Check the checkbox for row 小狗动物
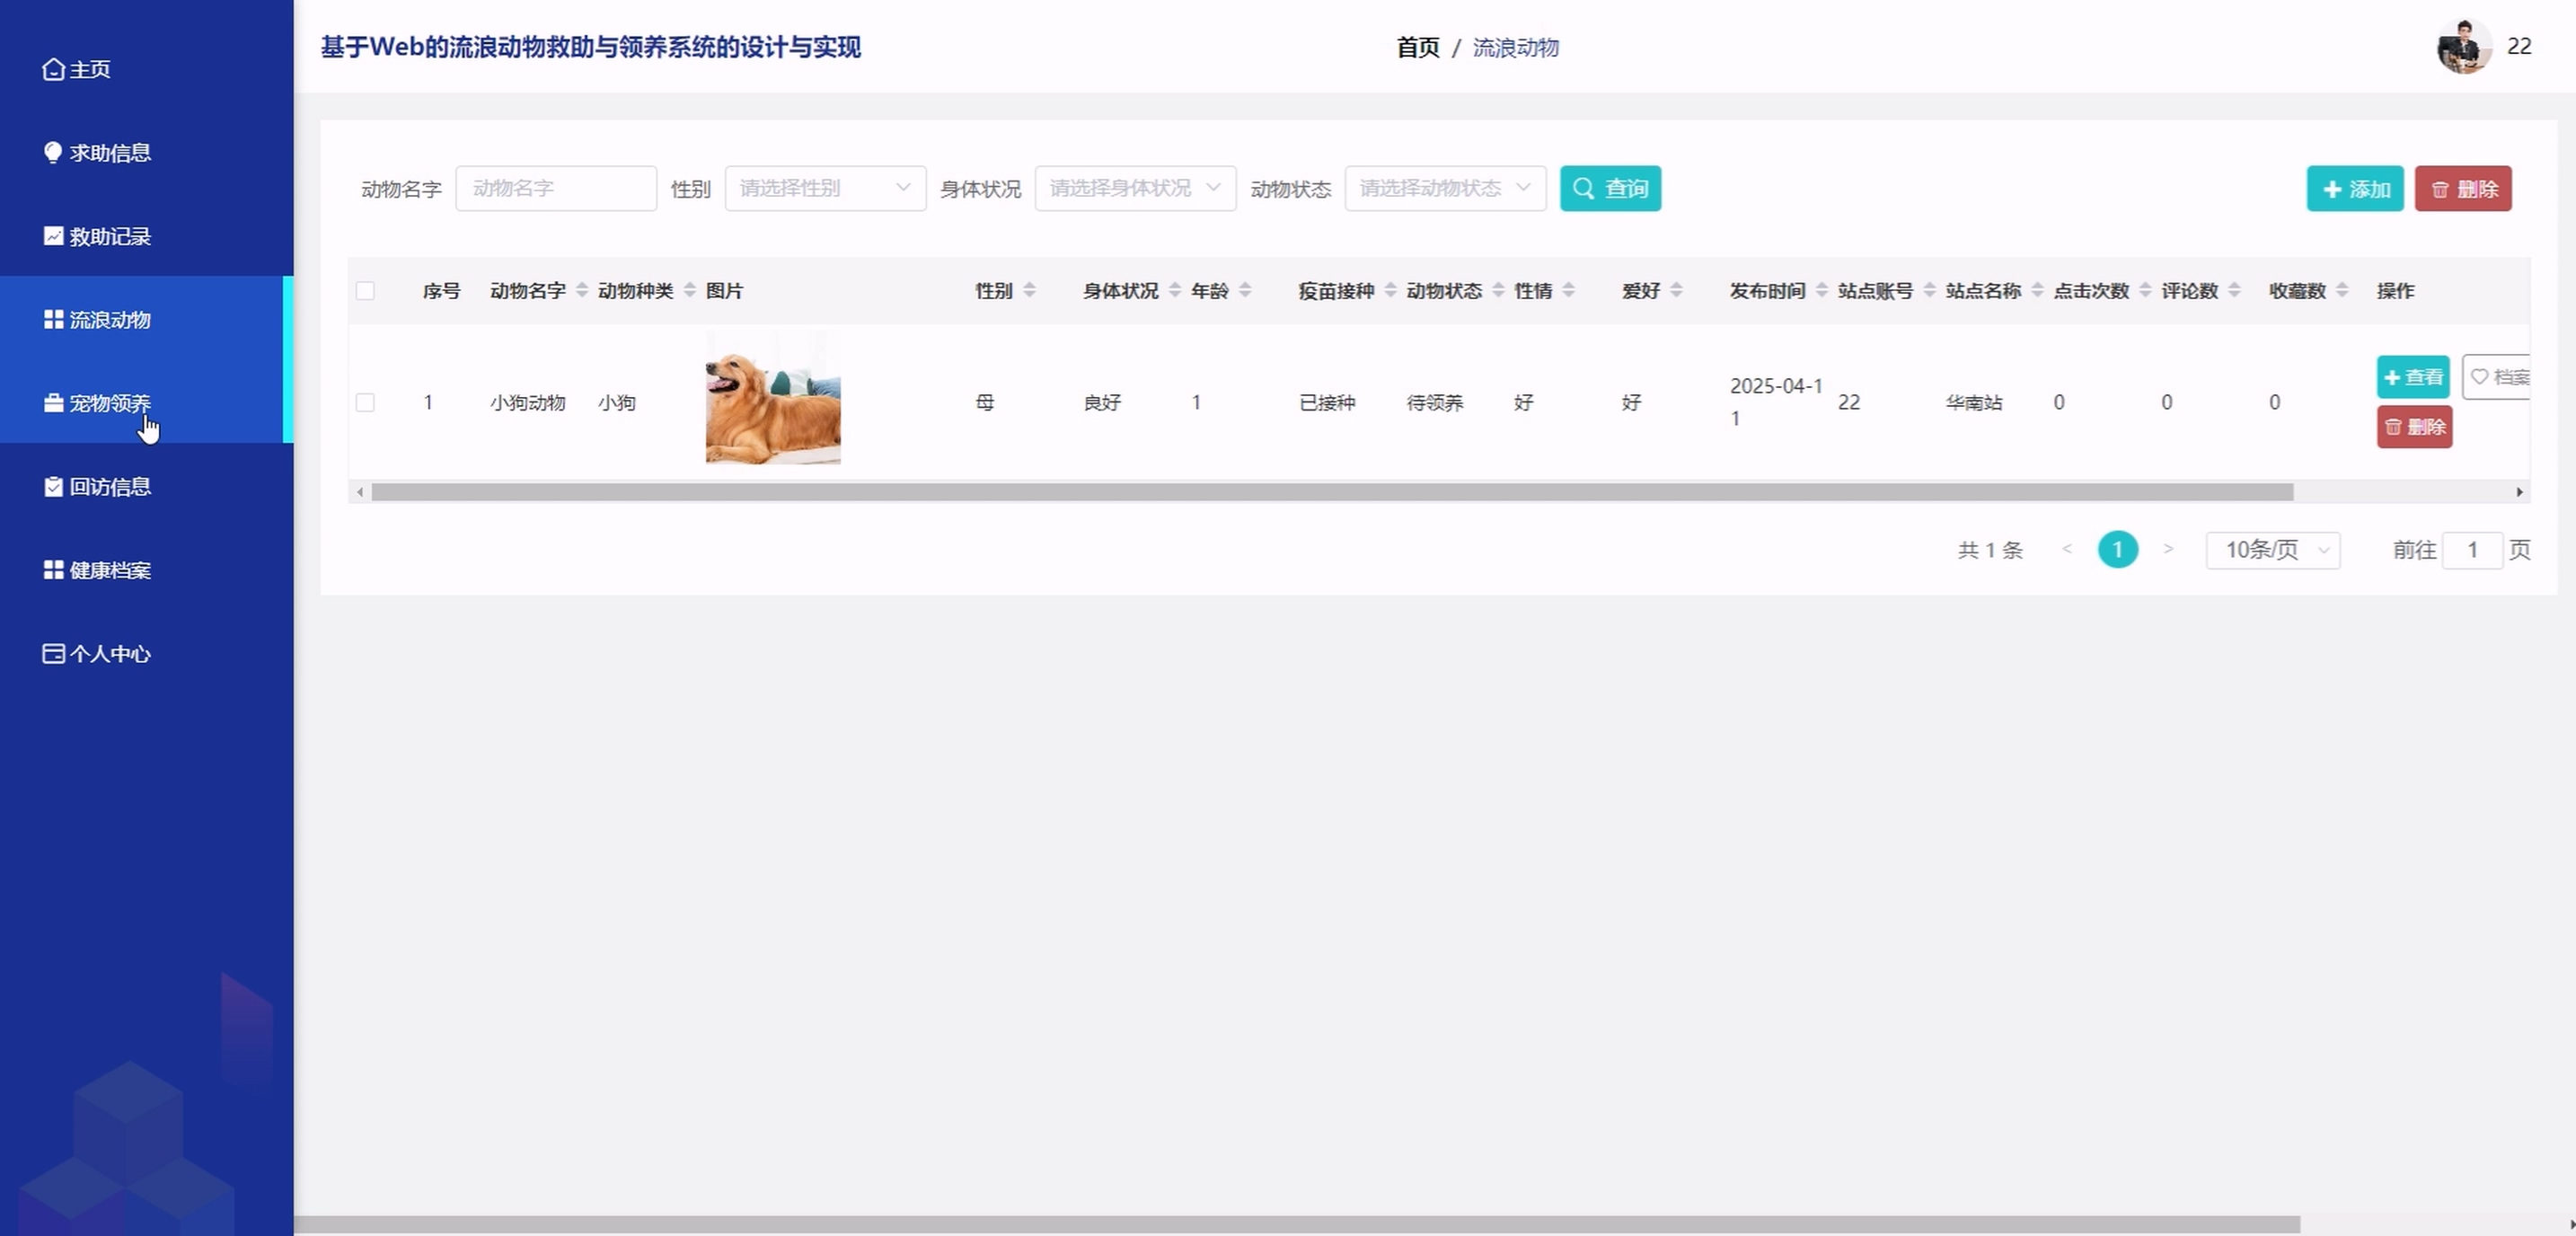The image size is (2576, 1236). [365, 403]
